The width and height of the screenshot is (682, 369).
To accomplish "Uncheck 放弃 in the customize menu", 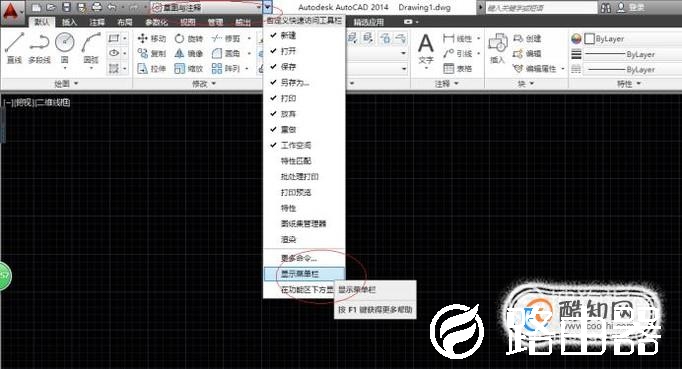I will point(304,114).
